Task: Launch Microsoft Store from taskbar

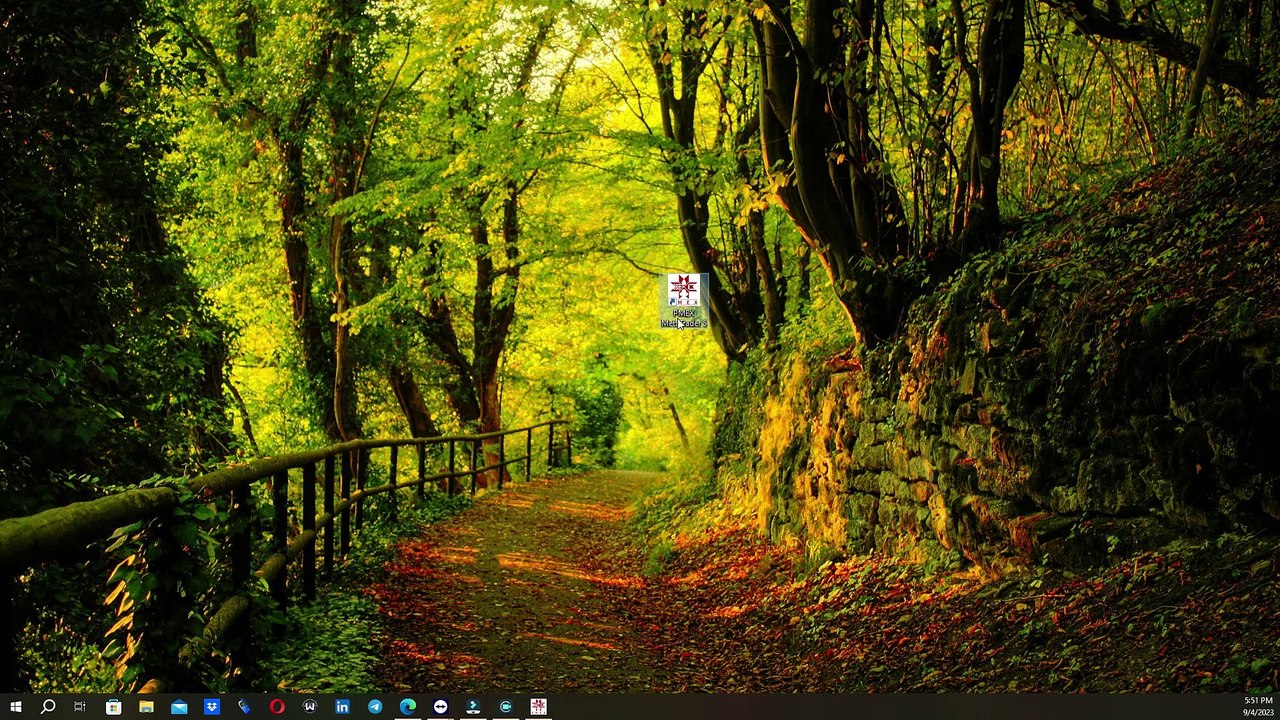Action: pyautogui.click(x=114, y=707)
